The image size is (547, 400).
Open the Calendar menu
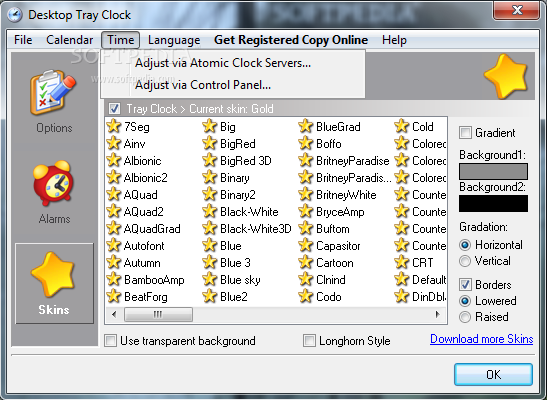[x=69, y=40]
